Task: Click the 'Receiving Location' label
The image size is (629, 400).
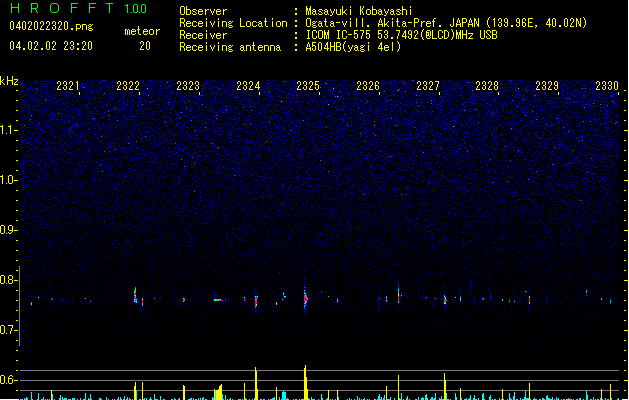Action: click(233, 23)
